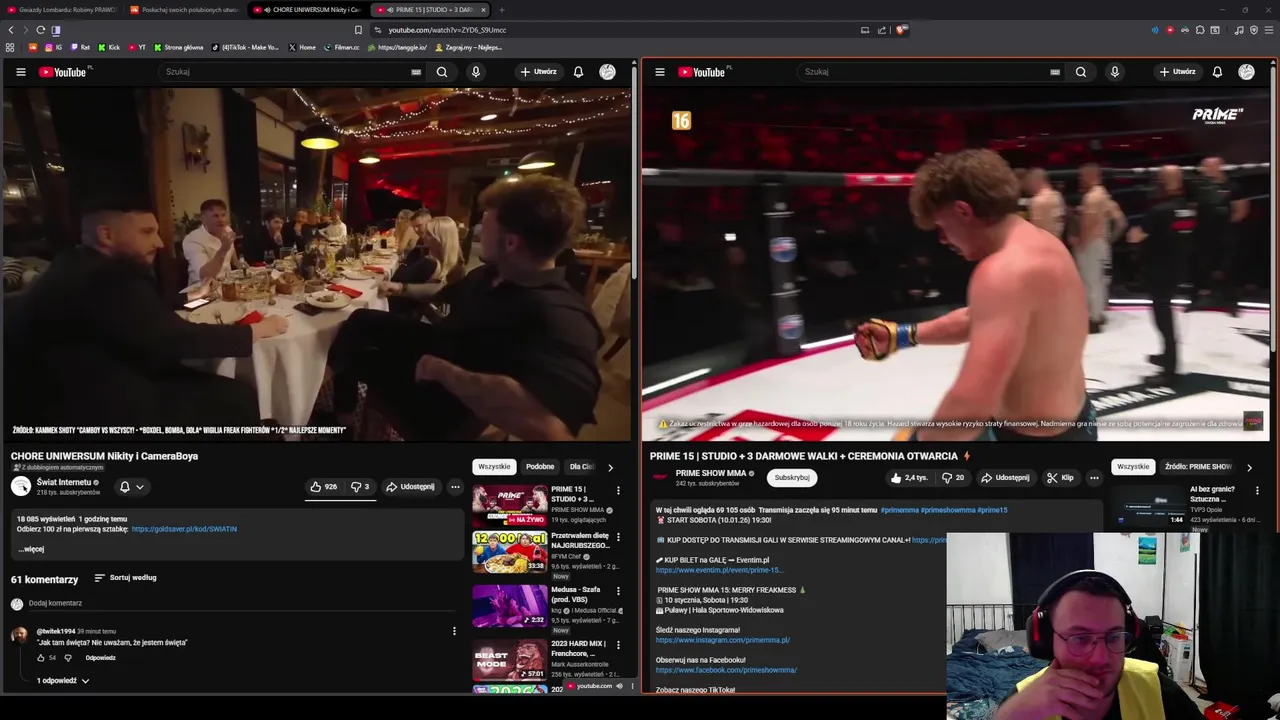1280x720 pixels.
Task: Like the PRIME 15 stream (2,4 tys.)
Action: tap(910, 478)
